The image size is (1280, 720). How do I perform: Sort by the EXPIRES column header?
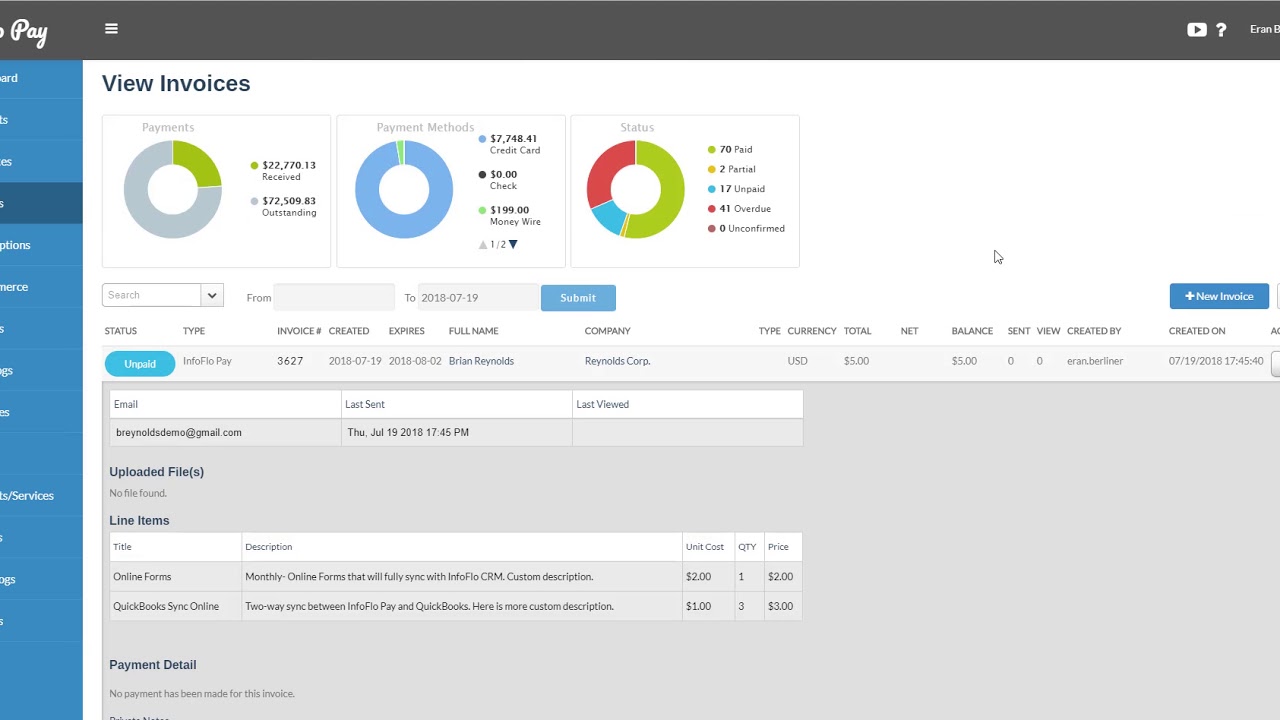coord(407,331)
